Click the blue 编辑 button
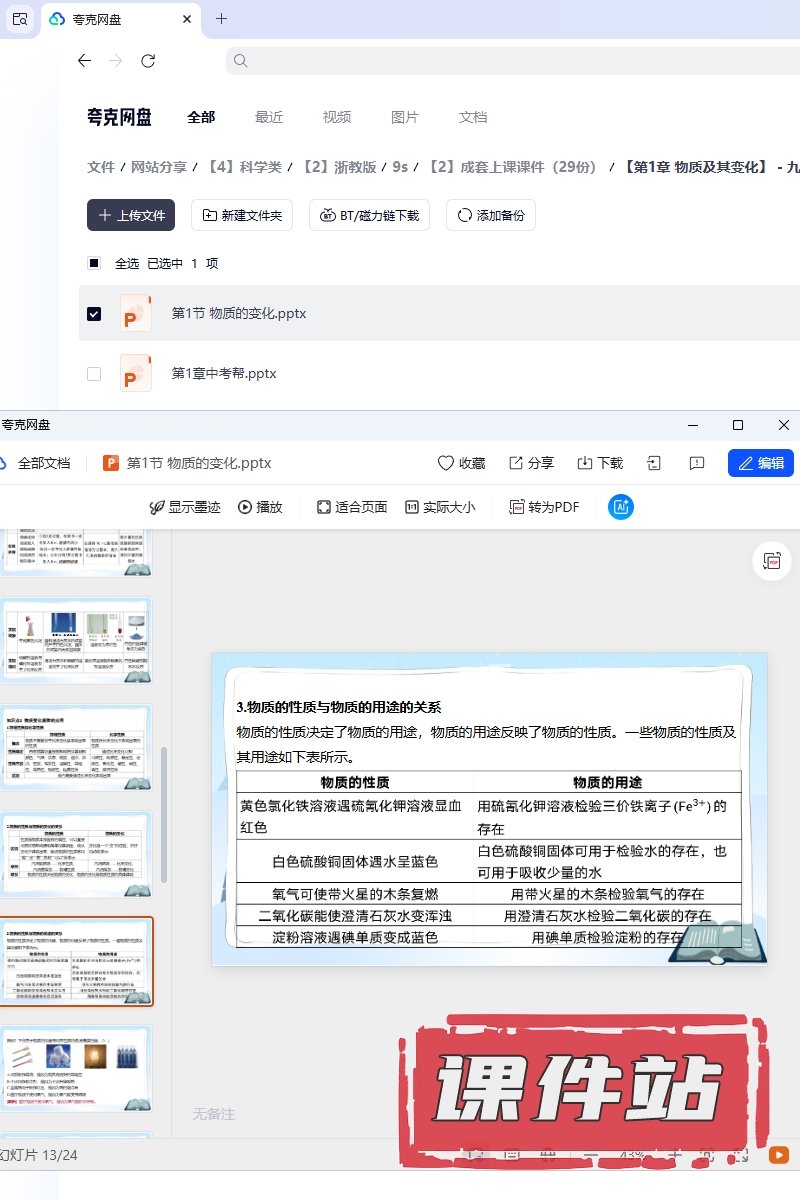 760,463
